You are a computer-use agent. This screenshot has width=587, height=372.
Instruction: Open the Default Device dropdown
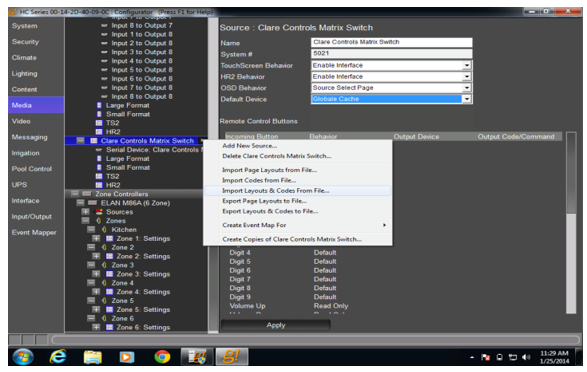pos(466,99)
